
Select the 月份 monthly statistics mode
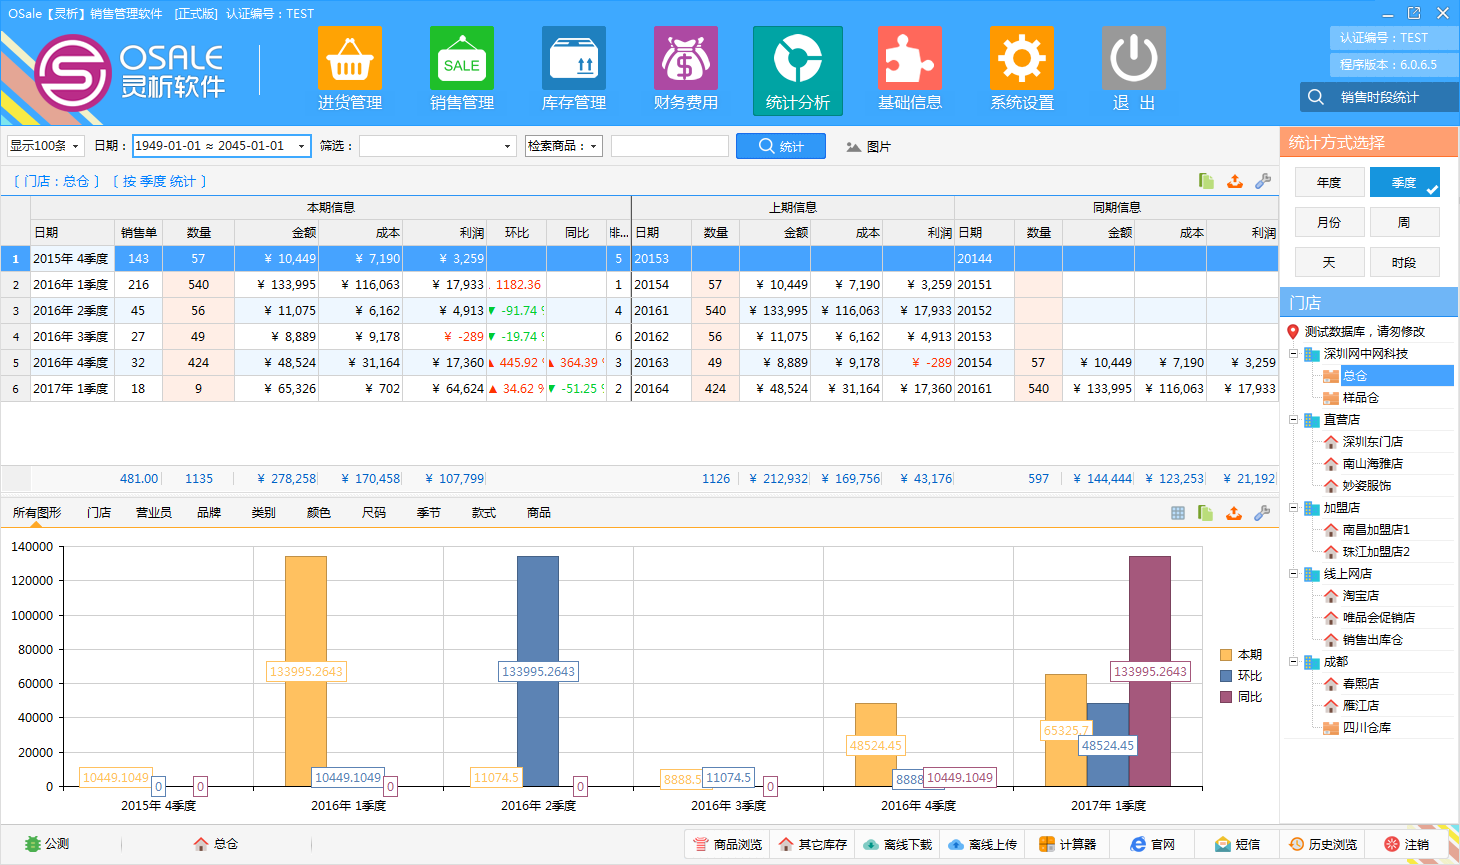1329,222
